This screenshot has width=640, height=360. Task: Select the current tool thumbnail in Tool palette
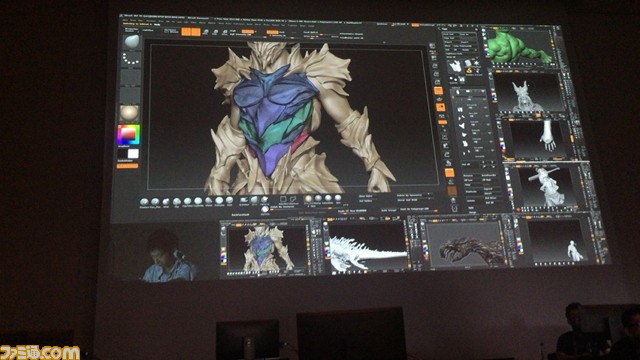(455, 66)
